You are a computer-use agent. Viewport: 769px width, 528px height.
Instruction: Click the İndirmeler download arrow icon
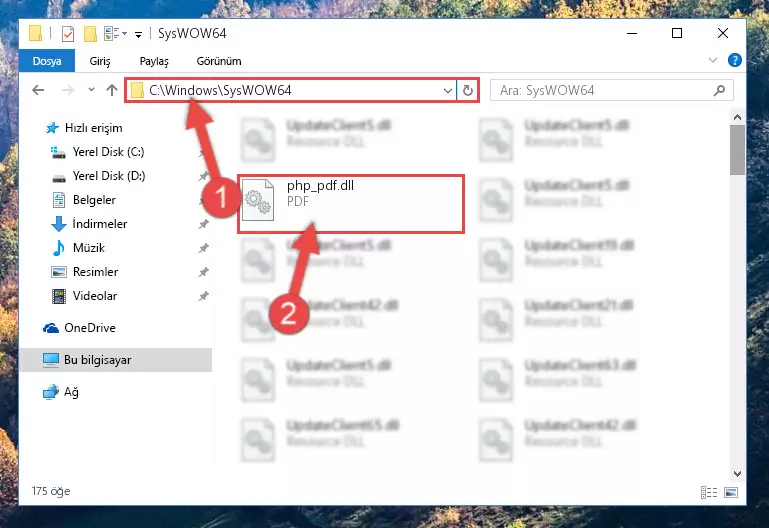pos(59,224)
